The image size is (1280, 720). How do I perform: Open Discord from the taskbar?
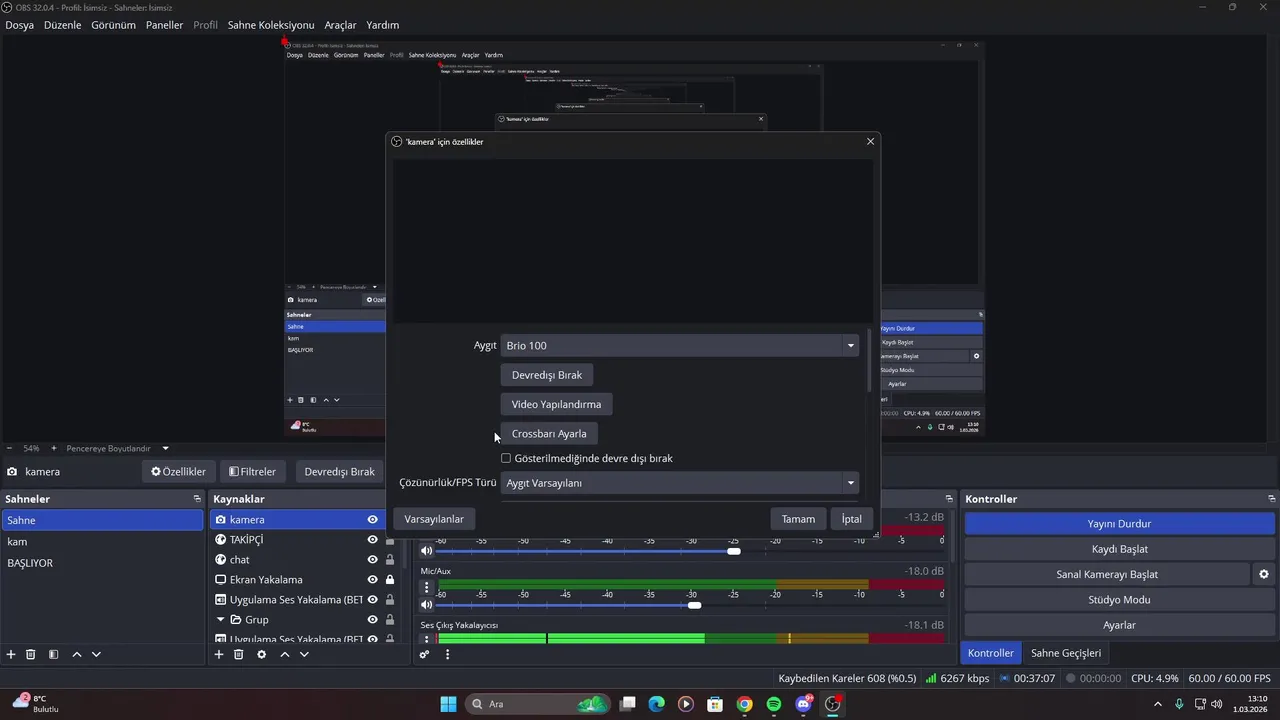pyautogui.click(x=803, y=704)
